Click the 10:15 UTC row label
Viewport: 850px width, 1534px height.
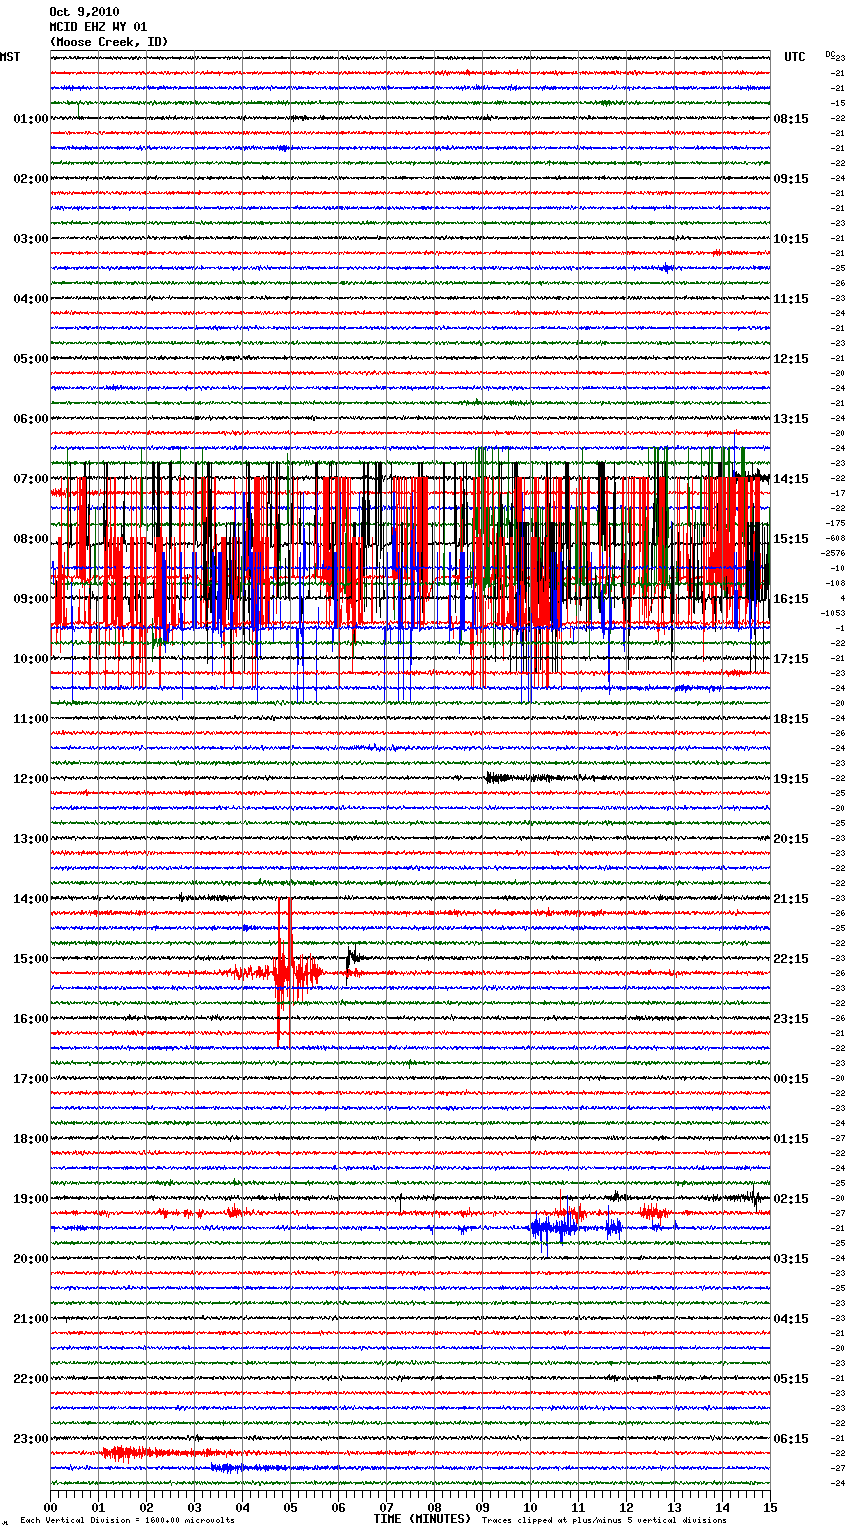click(x=791, y=239)
